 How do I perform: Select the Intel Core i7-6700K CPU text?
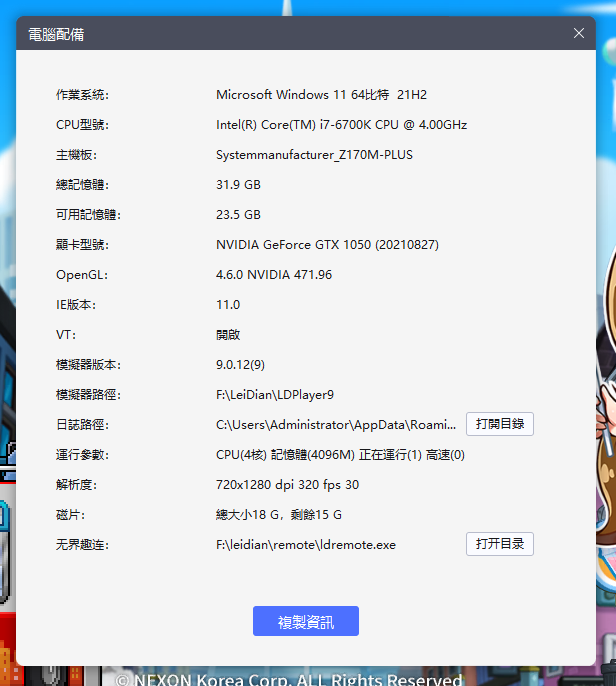click(x=341, y=125)
